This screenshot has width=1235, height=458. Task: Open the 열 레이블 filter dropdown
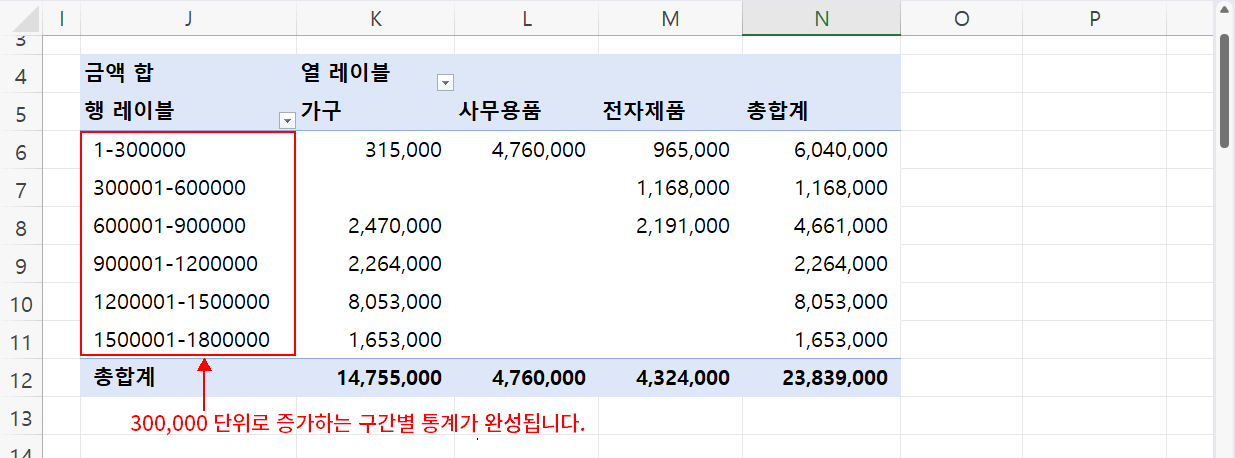(446, 83)
